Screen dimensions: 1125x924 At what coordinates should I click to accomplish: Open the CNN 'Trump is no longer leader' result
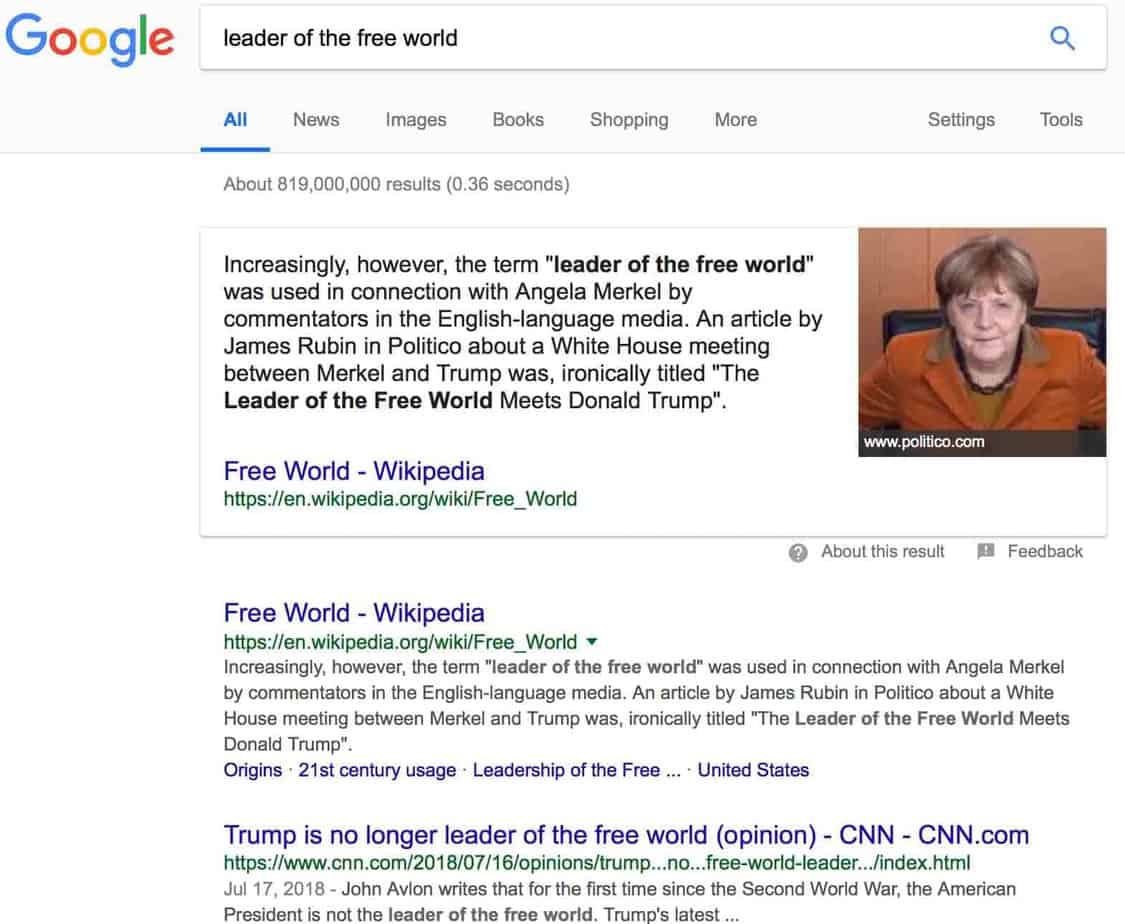626,835
